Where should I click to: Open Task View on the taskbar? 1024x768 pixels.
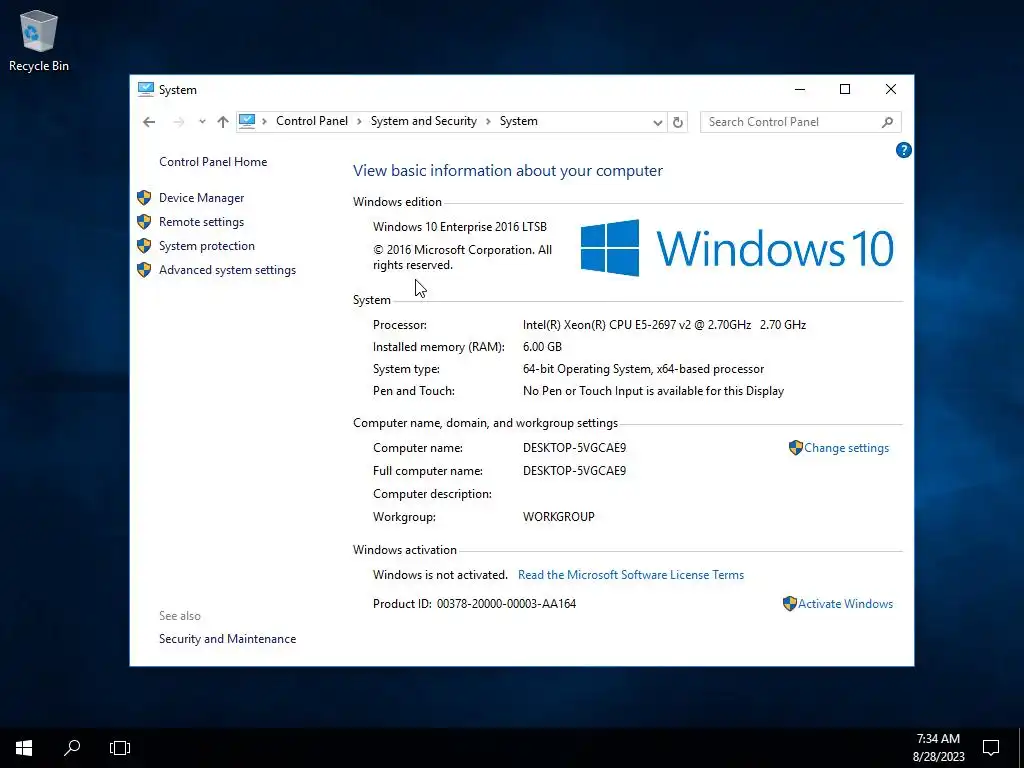[x=120, y=748]
